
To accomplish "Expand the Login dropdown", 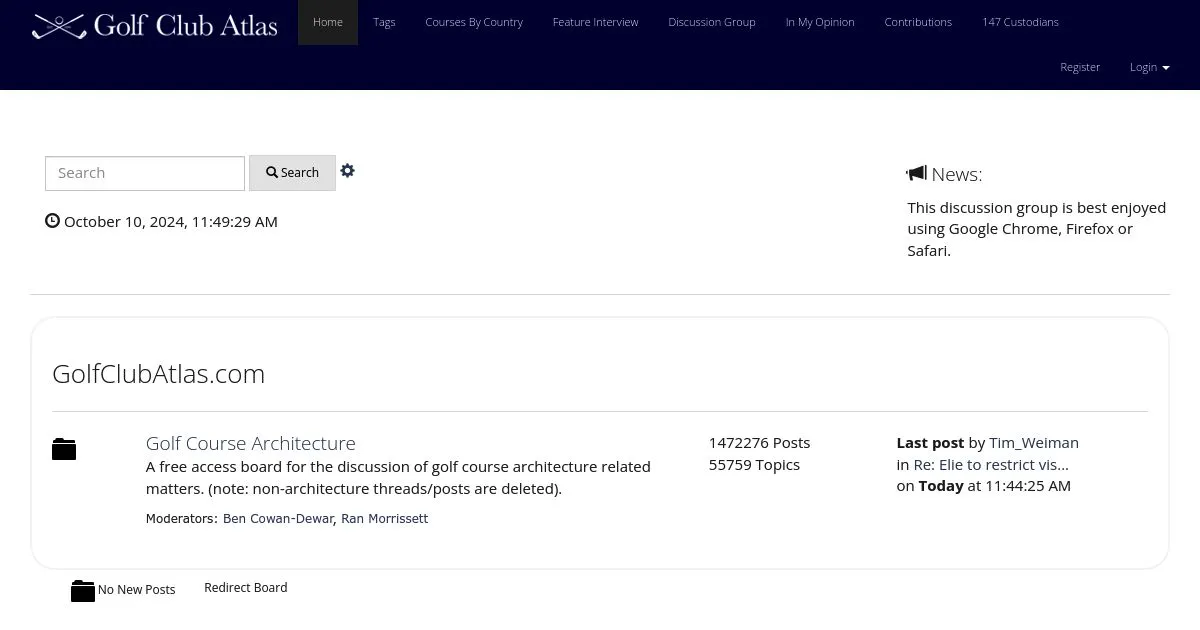I will coord(1149,67).
